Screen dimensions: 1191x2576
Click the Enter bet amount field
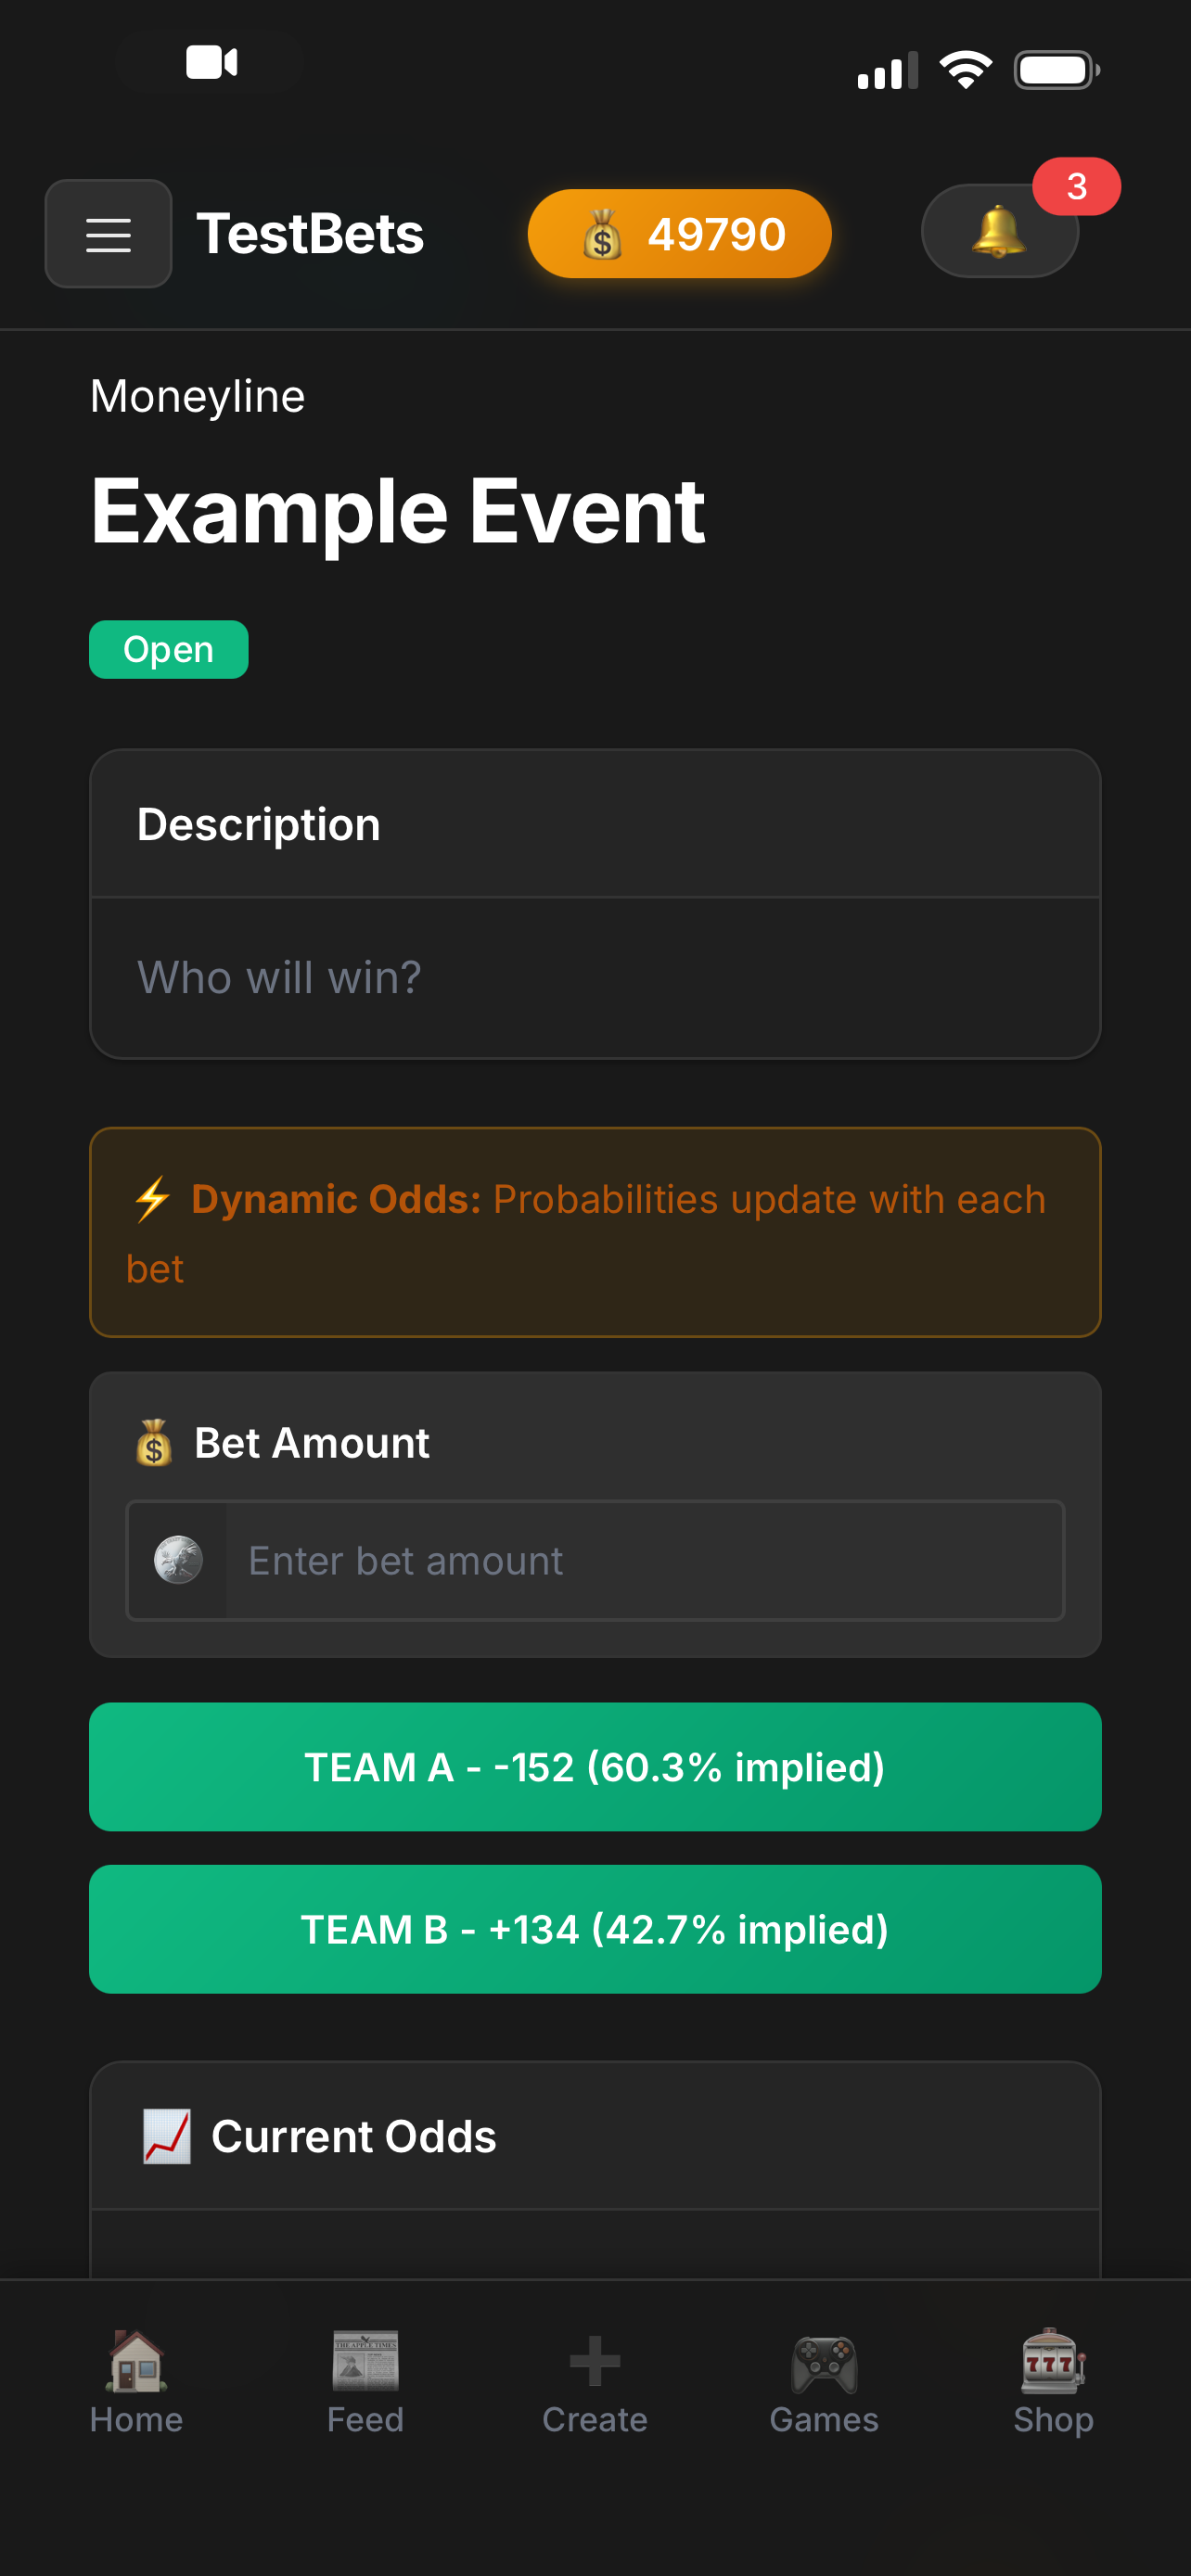click(650, 1560)
